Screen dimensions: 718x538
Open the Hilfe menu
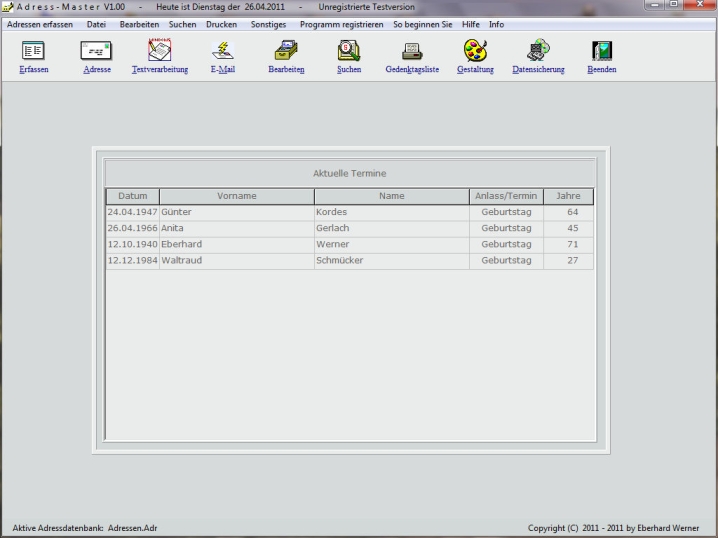(x=470, y=24)
